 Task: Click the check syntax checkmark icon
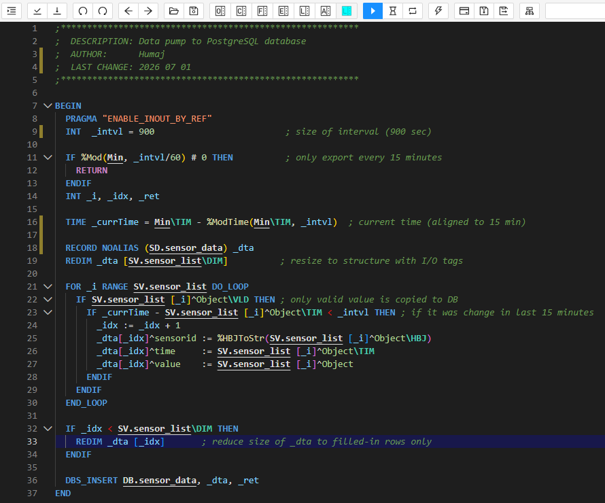(37, 11)
